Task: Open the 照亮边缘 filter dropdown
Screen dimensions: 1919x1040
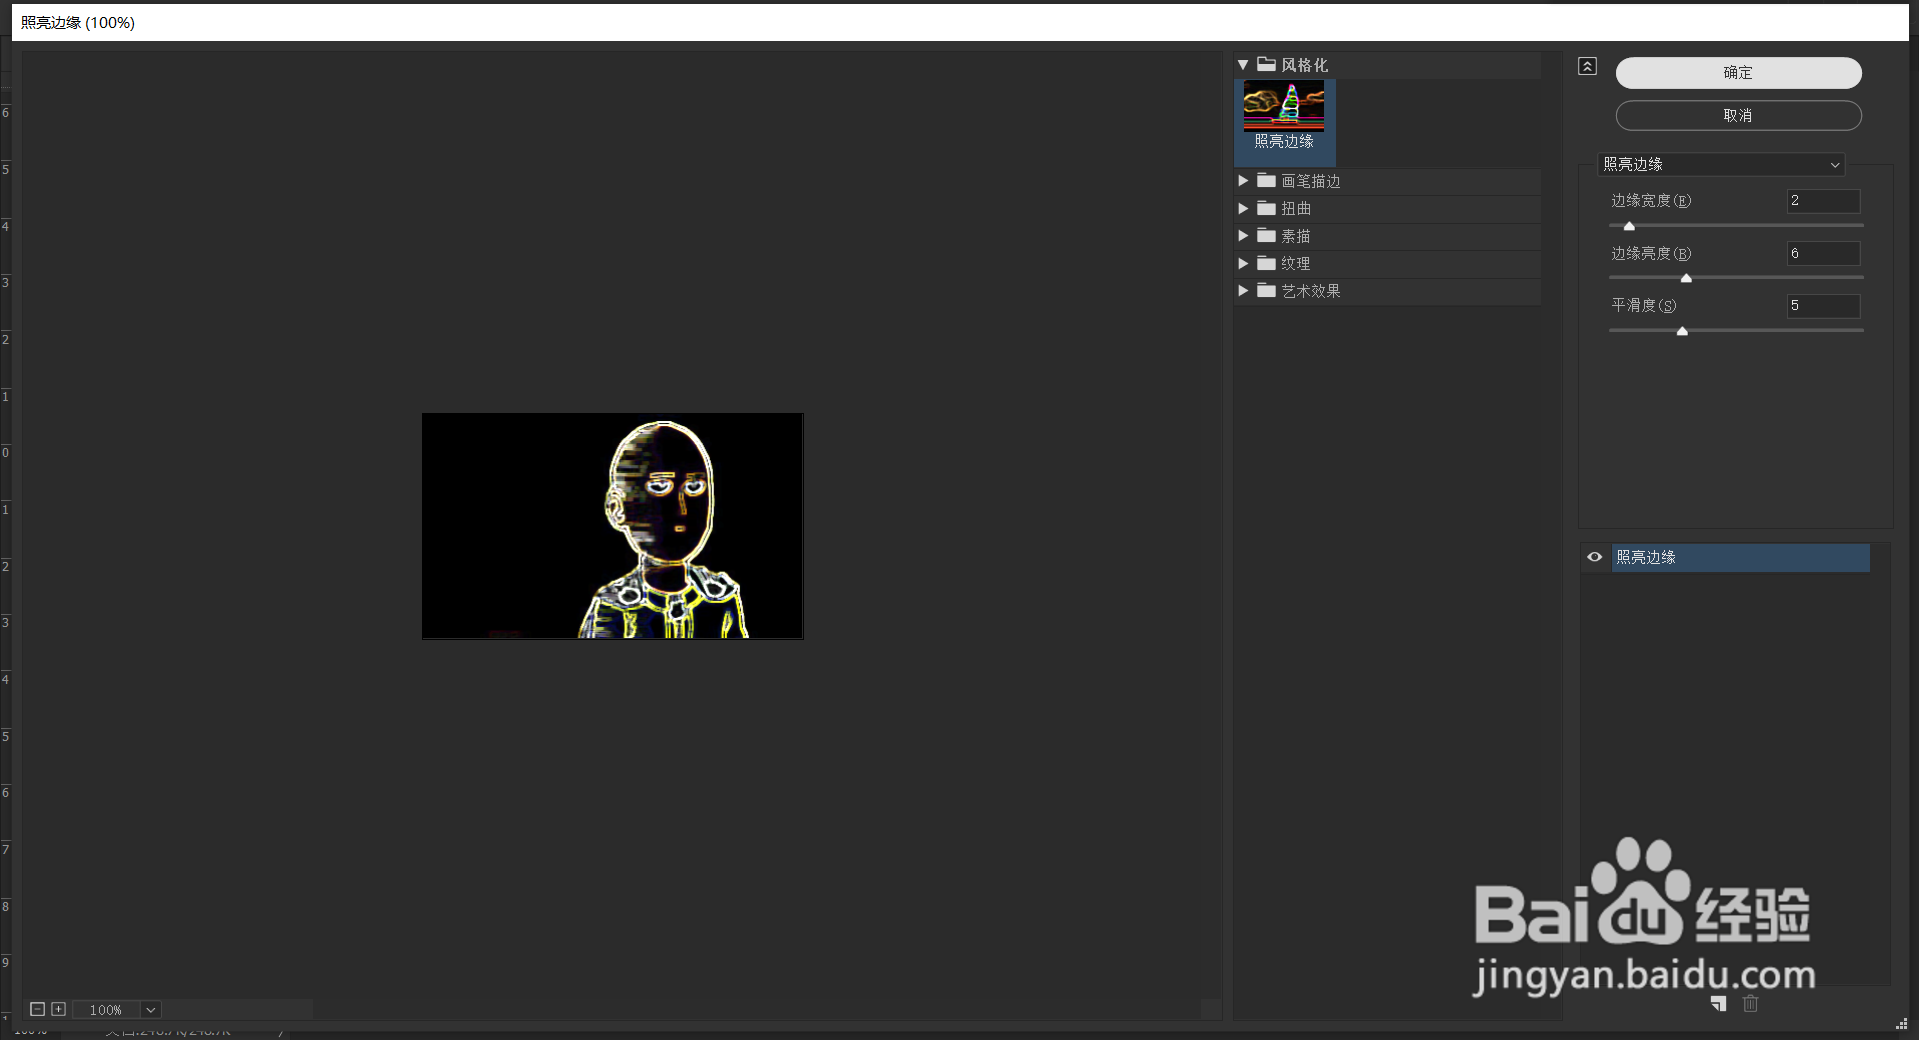Action: point(1721,164)
